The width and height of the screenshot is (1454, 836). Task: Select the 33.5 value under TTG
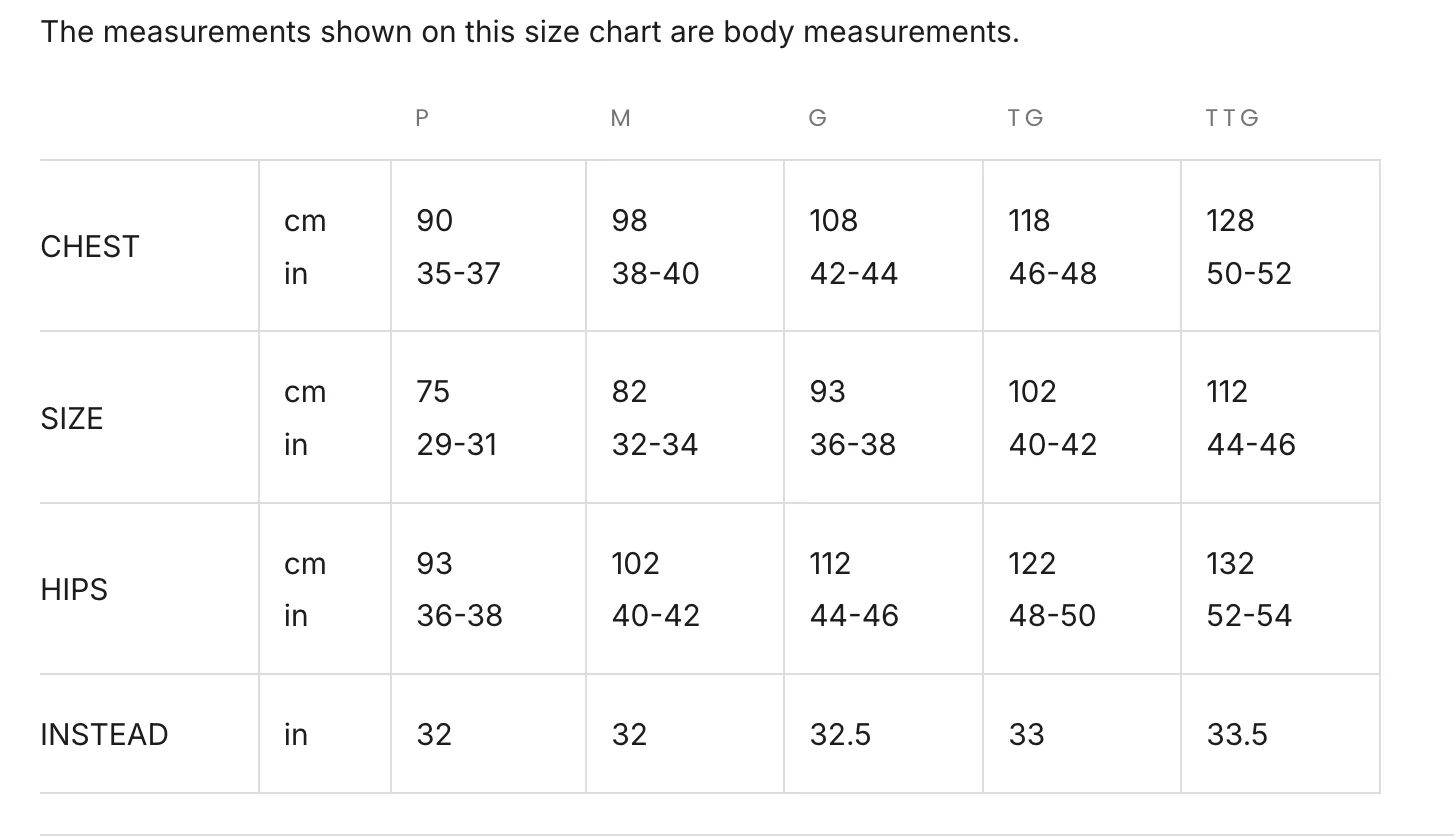coord(1237,735)
